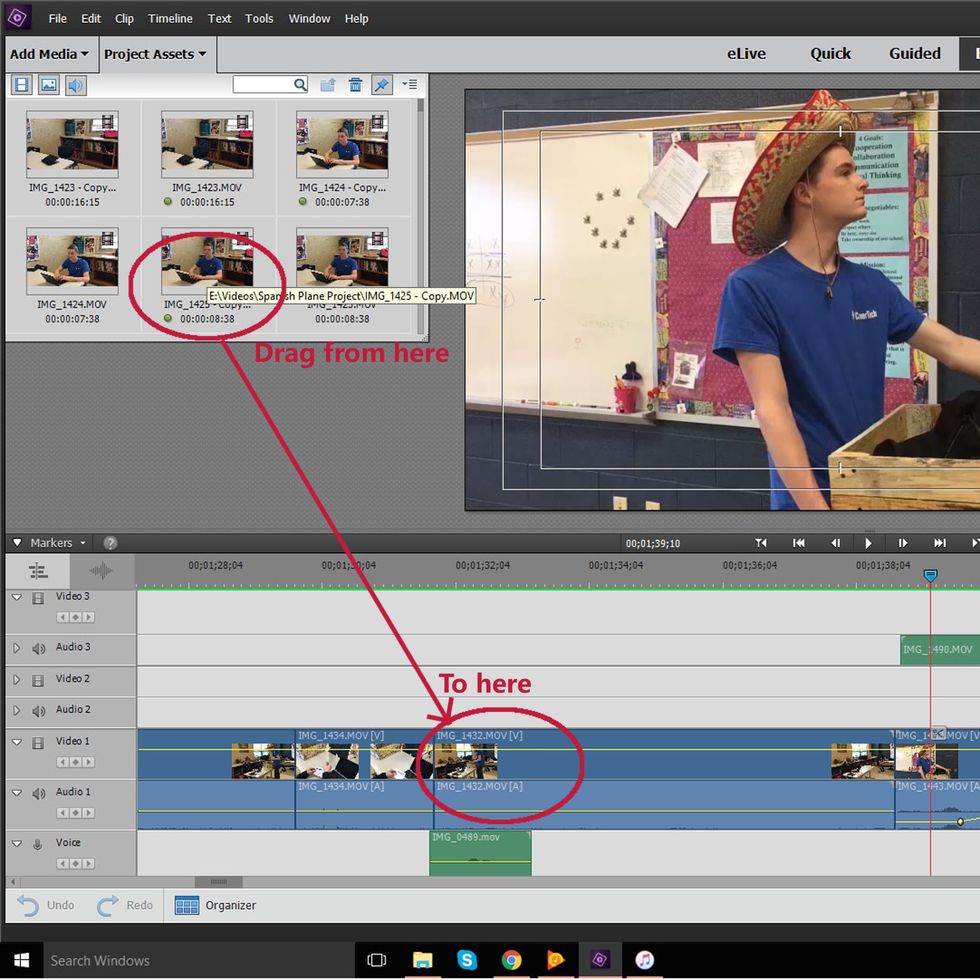Click the folder-up icon in Project Assets
The image size is (980, 980).
(x=328, y=85)
